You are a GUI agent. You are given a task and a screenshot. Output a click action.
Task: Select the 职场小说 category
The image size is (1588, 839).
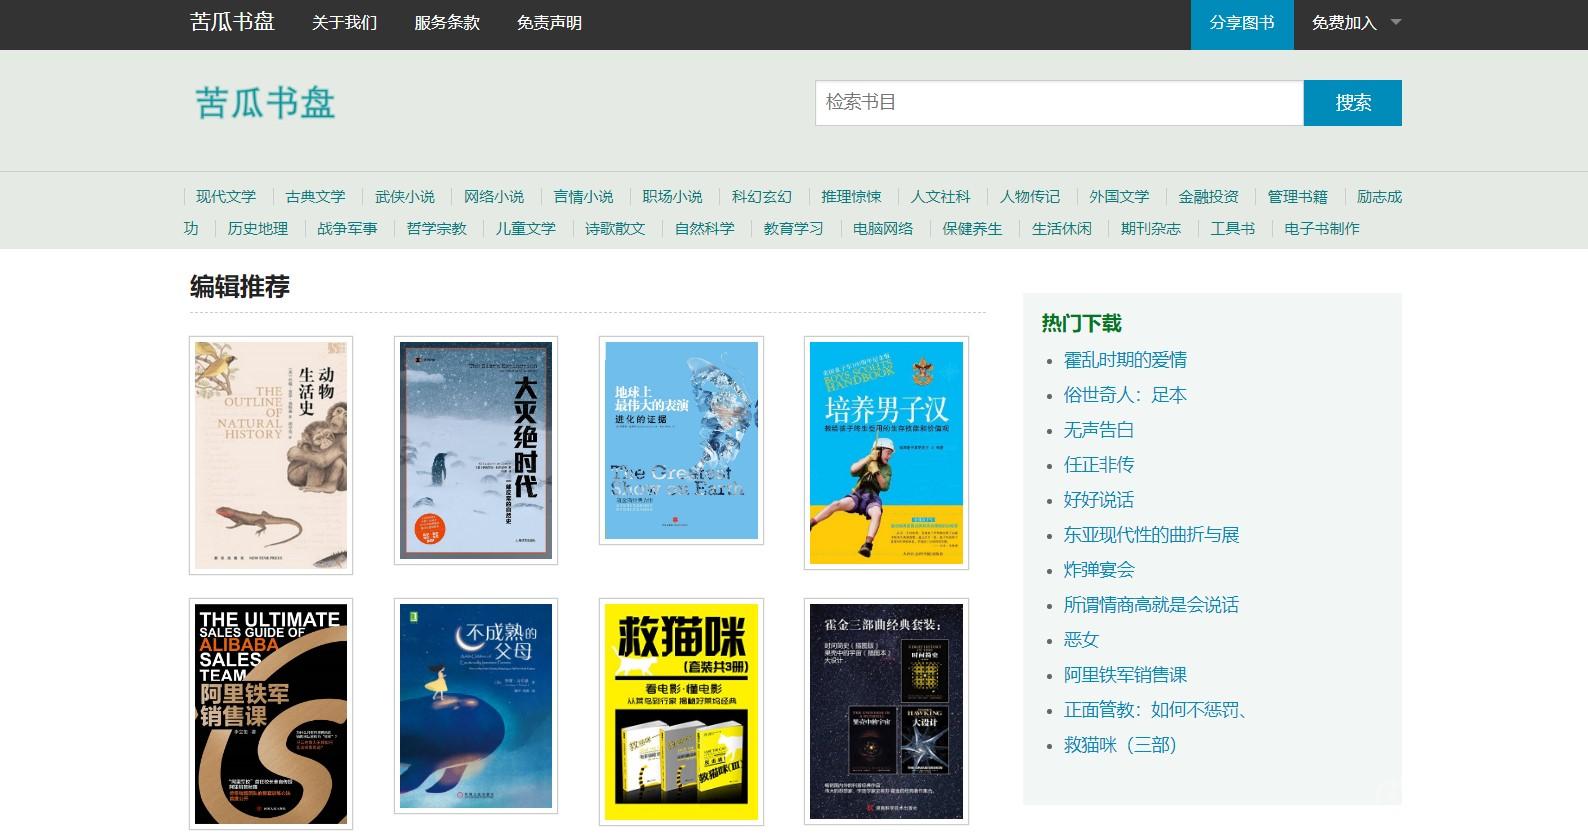coord(672,197)
